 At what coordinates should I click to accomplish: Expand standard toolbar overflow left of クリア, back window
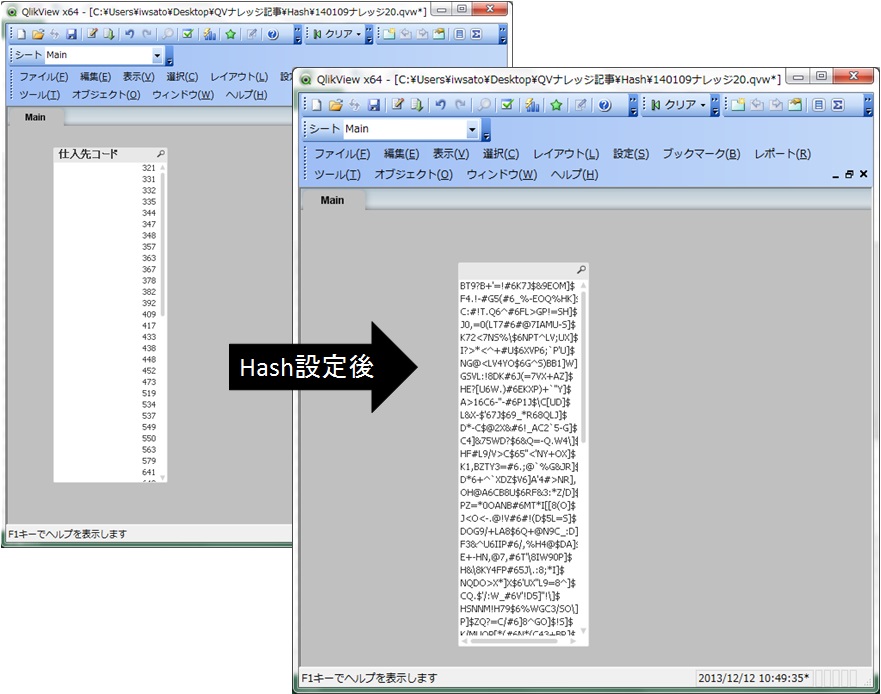[x=298, y=34]
